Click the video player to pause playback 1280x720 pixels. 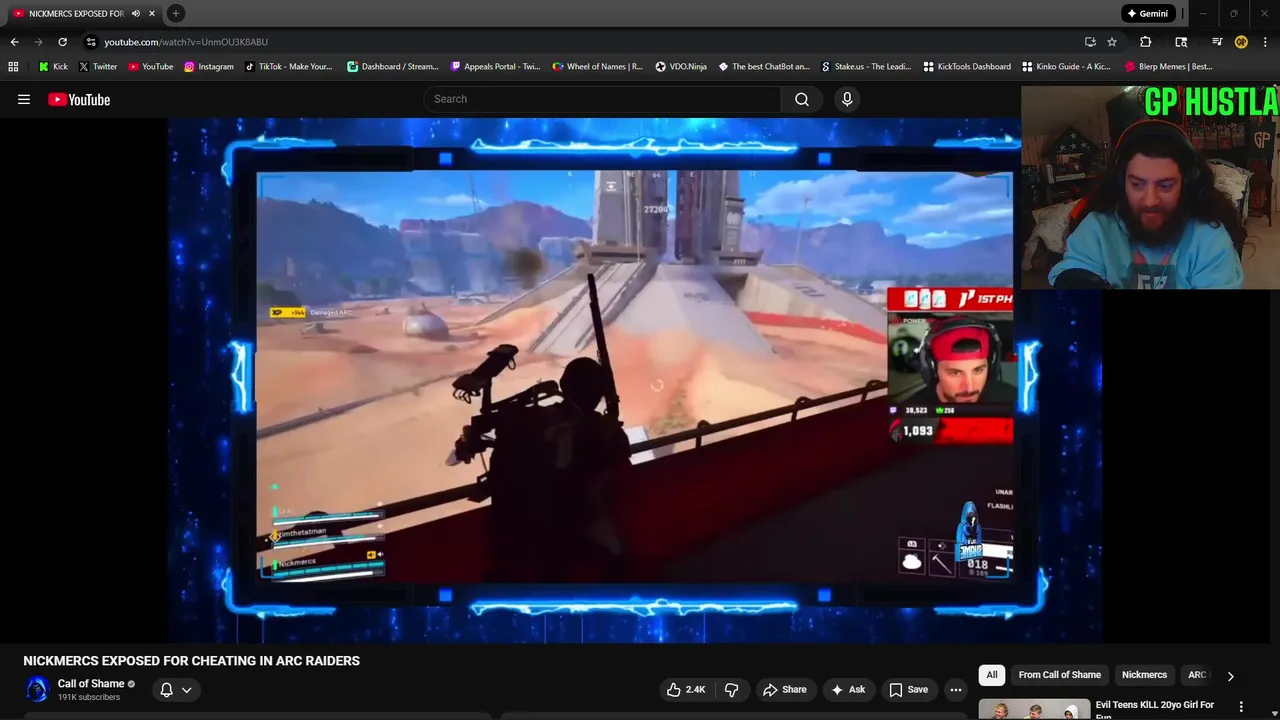coord(635,380)
